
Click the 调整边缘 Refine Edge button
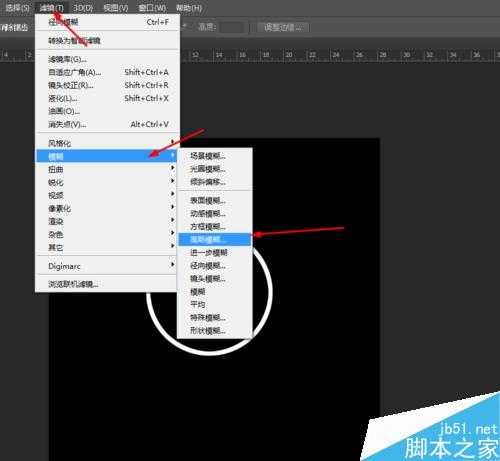283,27
